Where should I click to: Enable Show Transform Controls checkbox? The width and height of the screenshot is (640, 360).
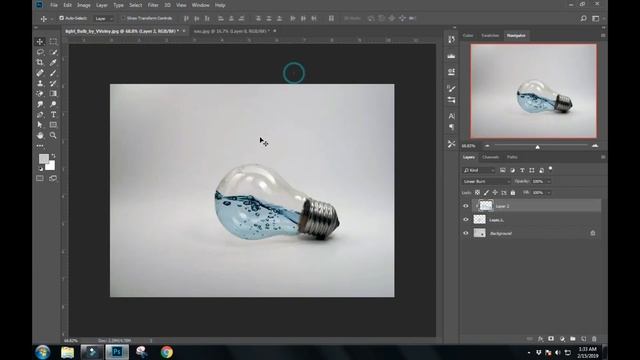click(x=123, y=18)
